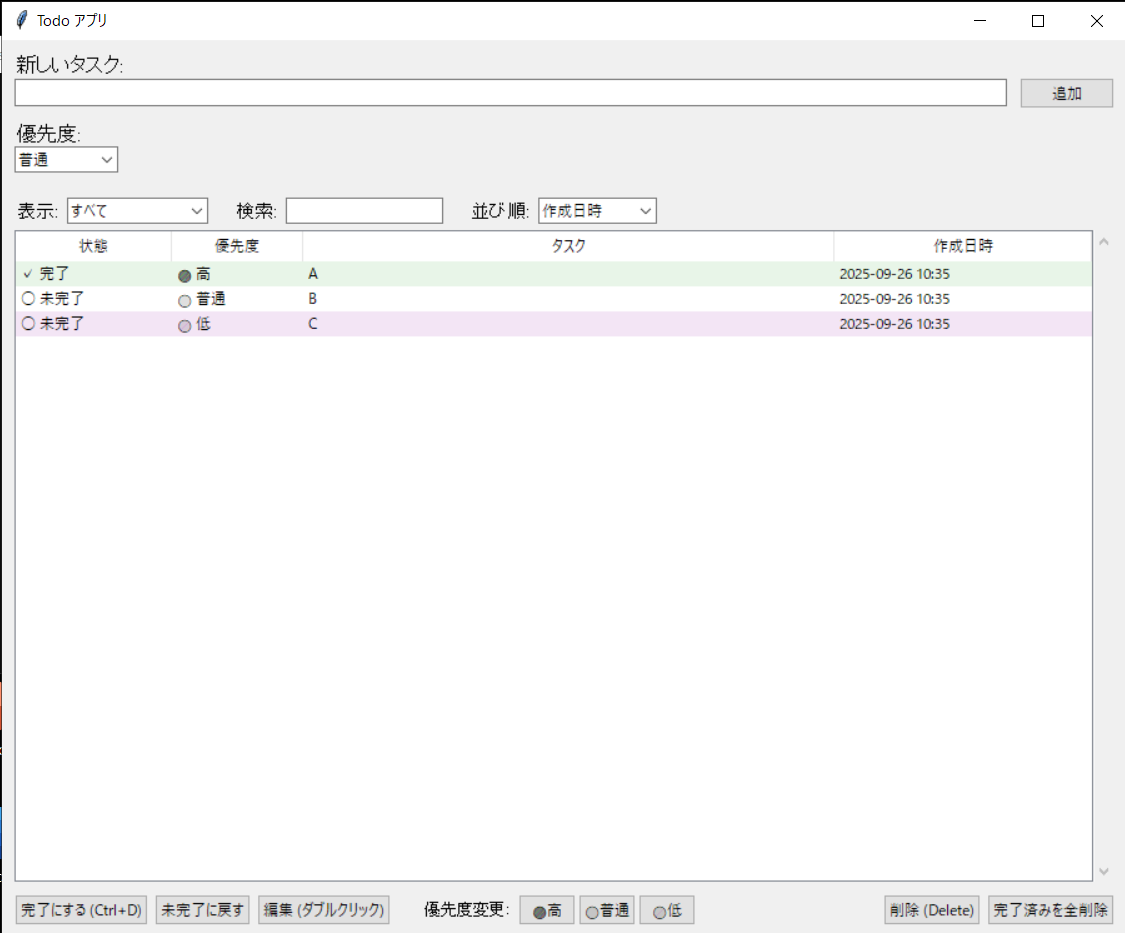Click the scrollbar up arrow
The width and height of the screenshot is (1125, 933).
(x=1104, y=242)
